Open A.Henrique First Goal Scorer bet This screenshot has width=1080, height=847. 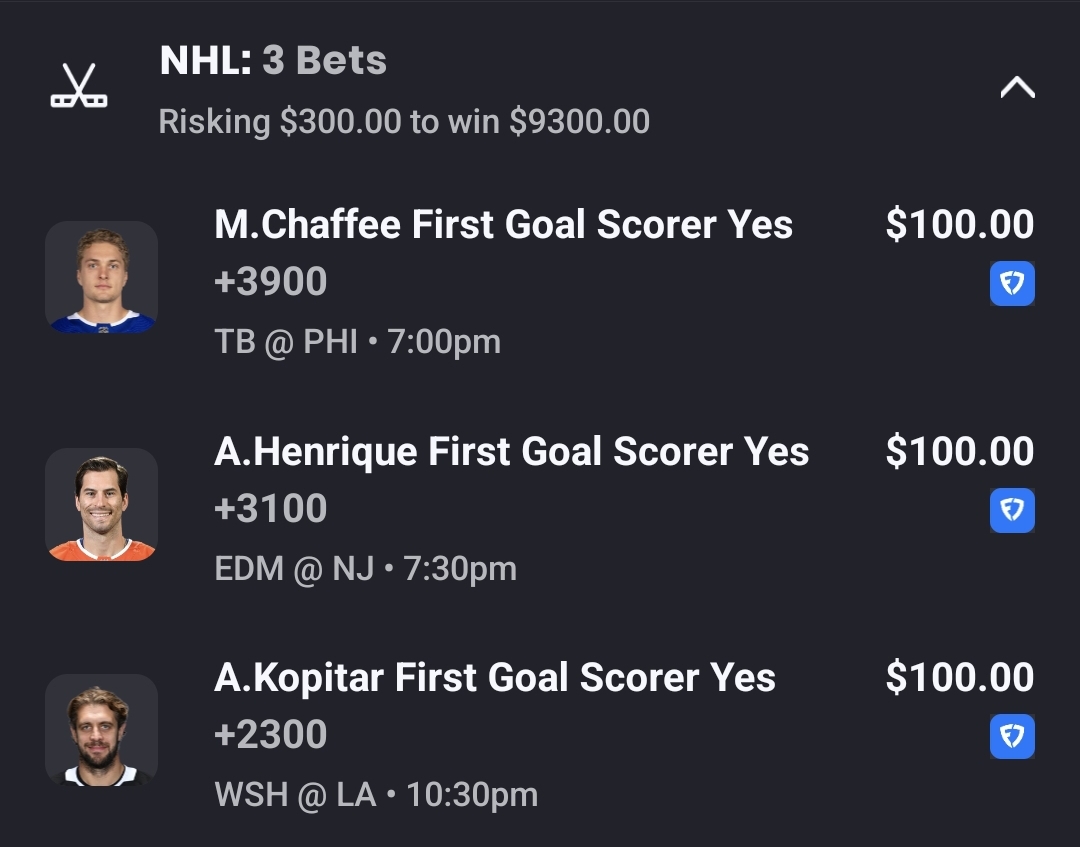coord(511,452)
